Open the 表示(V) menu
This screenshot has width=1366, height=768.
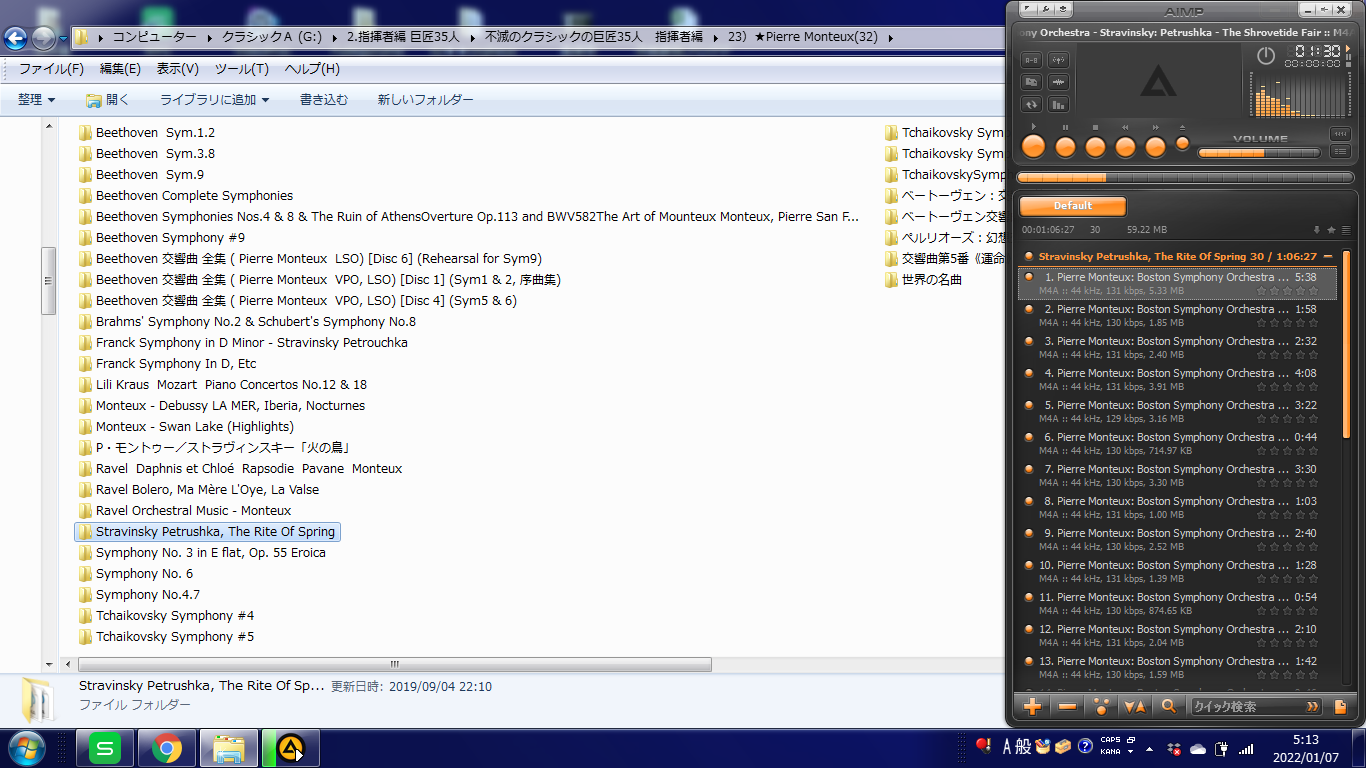point(177,69)
